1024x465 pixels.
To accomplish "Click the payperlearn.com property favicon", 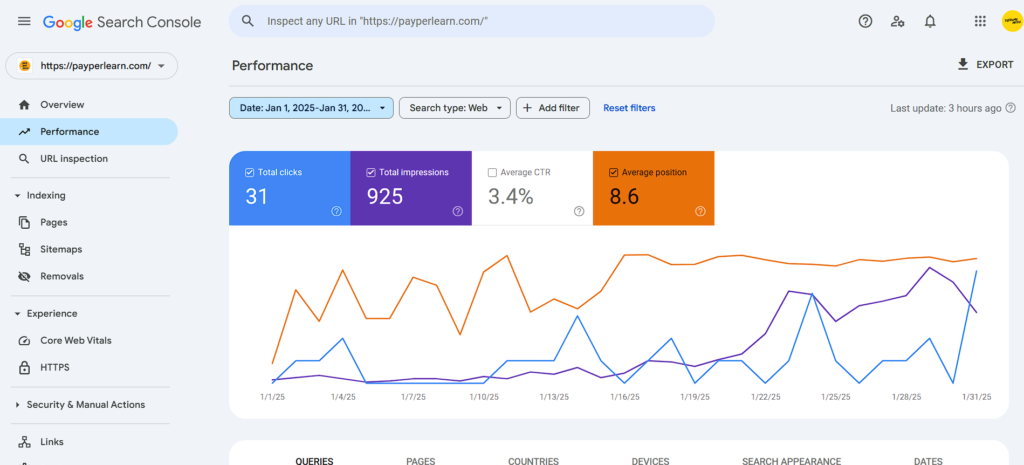I will point(25,65).
